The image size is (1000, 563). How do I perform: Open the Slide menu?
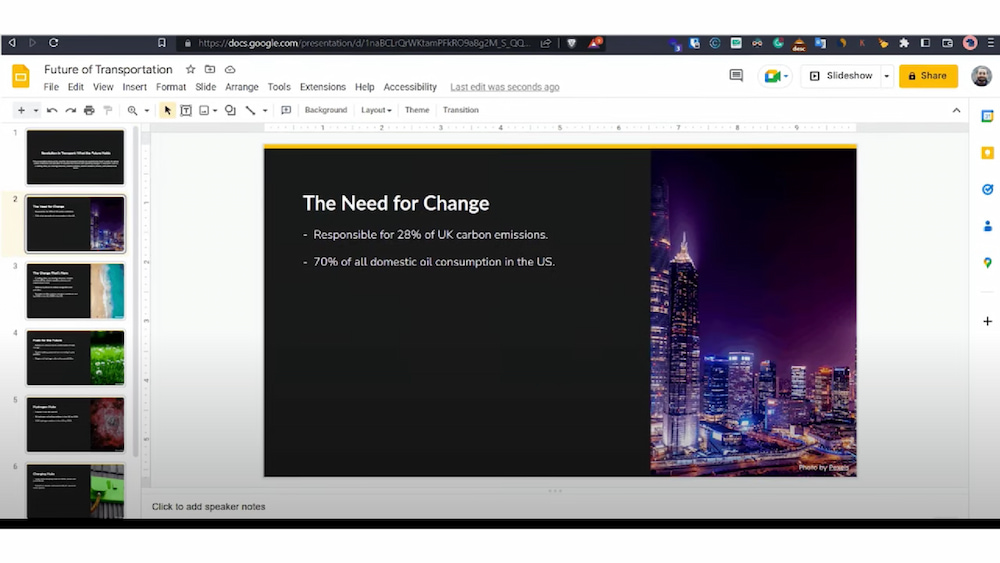pos(205,87)
